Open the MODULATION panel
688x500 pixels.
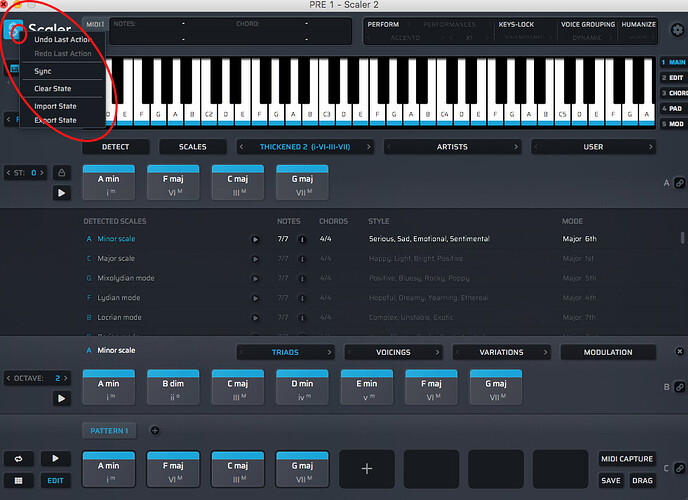point(608,352)
